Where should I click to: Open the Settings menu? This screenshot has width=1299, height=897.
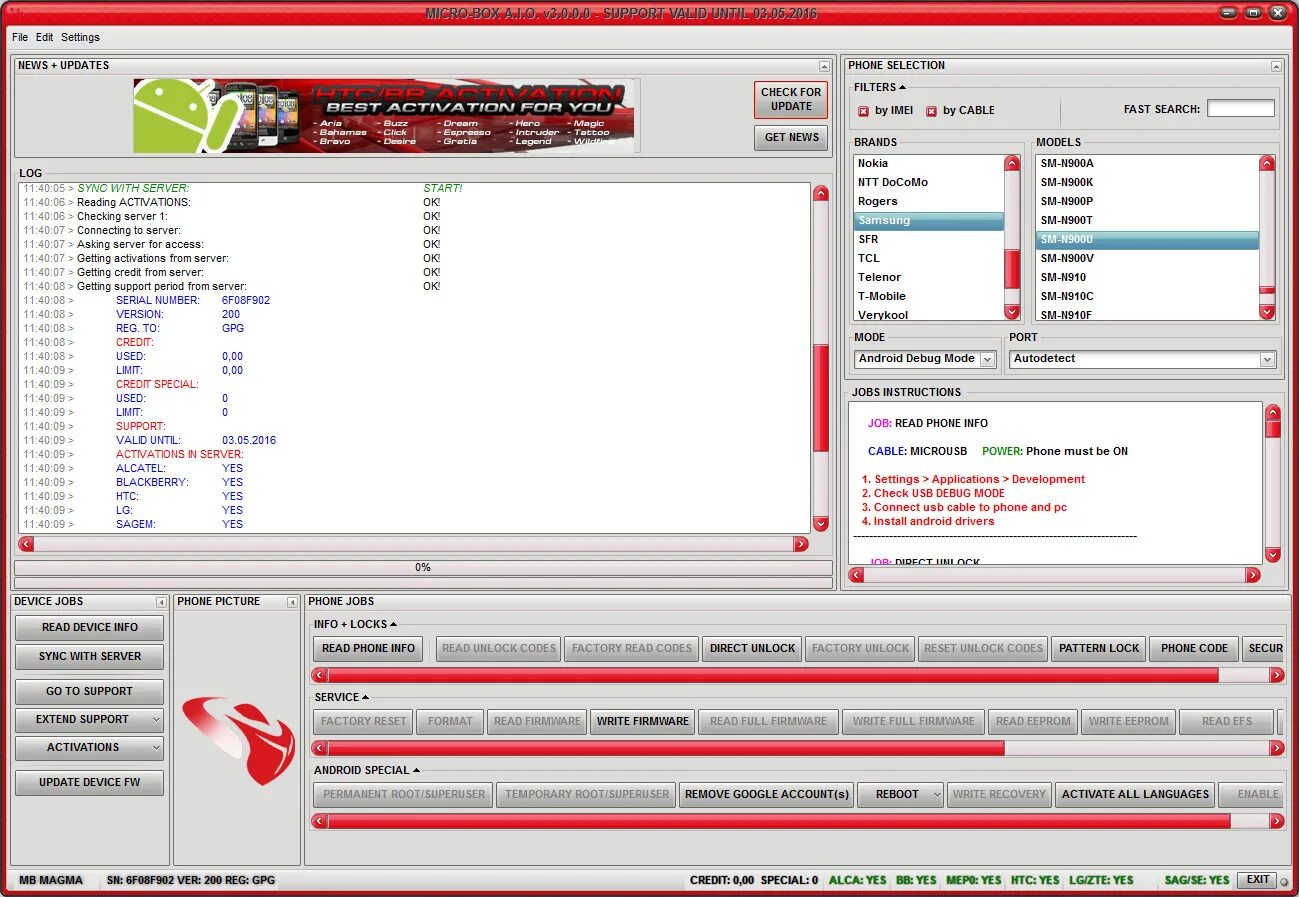80,37
